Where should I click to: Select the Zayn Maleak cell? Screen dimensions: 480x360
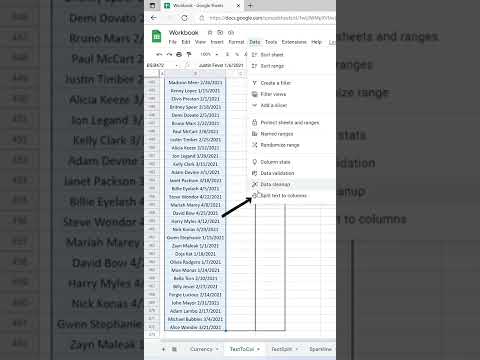coord(195,246)
